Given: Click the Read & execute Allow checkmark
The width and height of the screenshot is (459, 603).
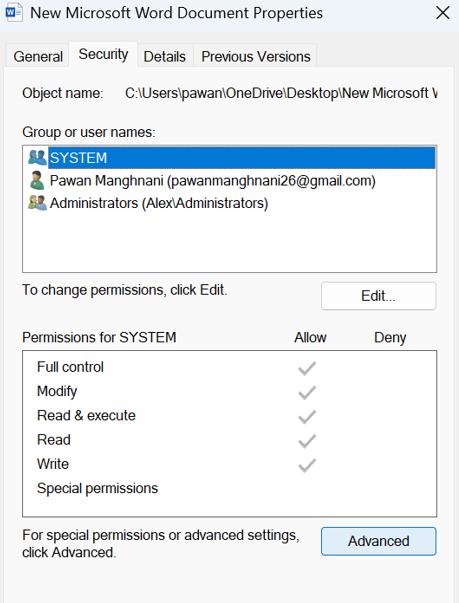Looking at the screenshot, I should (x=307, y=416).
